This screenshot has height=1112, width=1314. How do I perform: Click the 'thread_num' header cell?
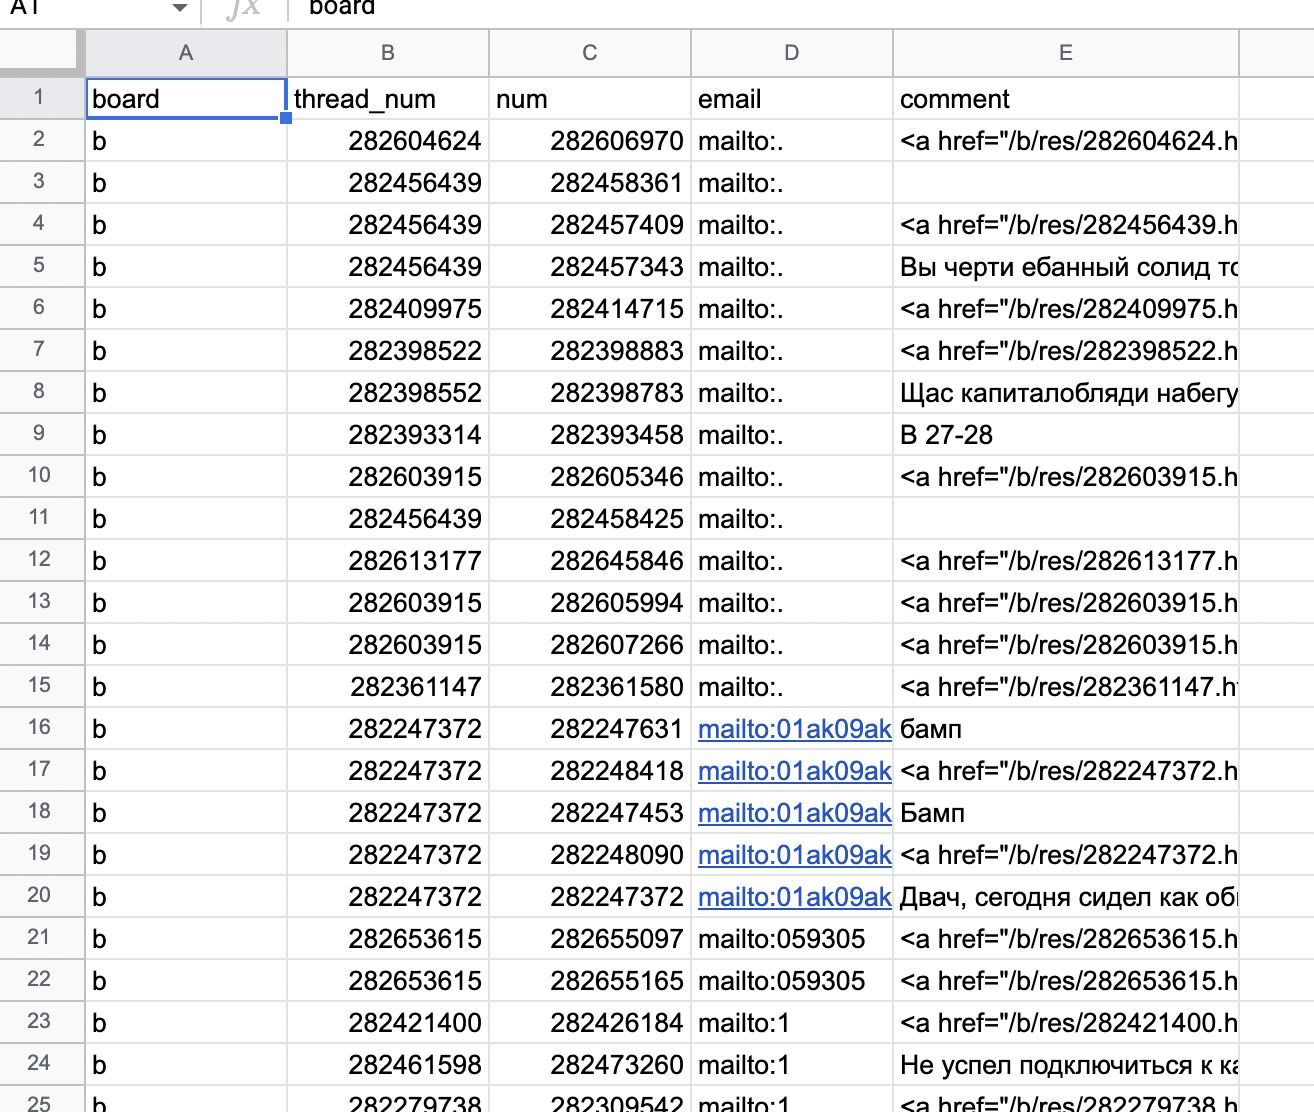tap(388, 99)
